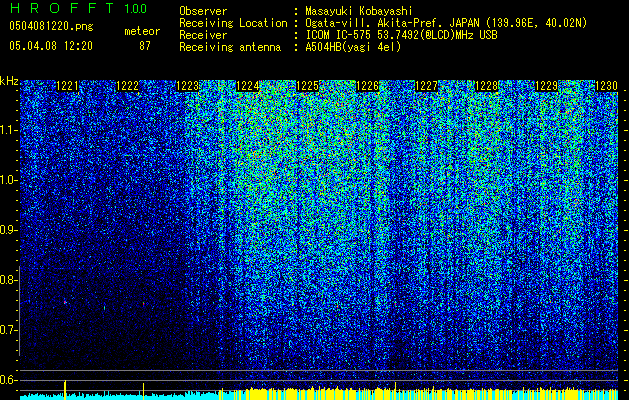629x400 pixels.
Task: Click the observer name Masayuki Kobayashi
Action: pyautogui.click(x=359, y=11)
